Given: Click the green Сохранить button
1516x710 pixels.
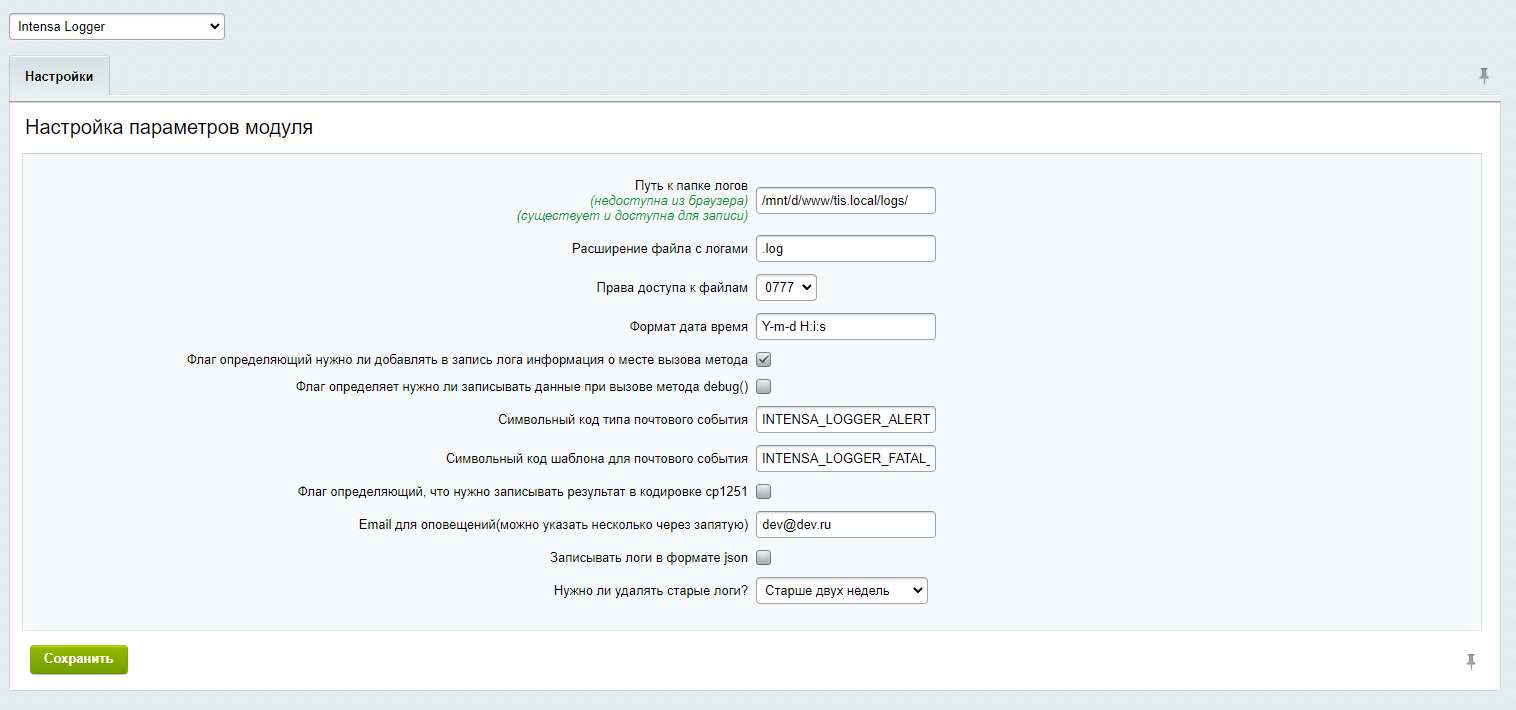Looking at the screenshot, I should pyautogui.click(x=79, y=660).
